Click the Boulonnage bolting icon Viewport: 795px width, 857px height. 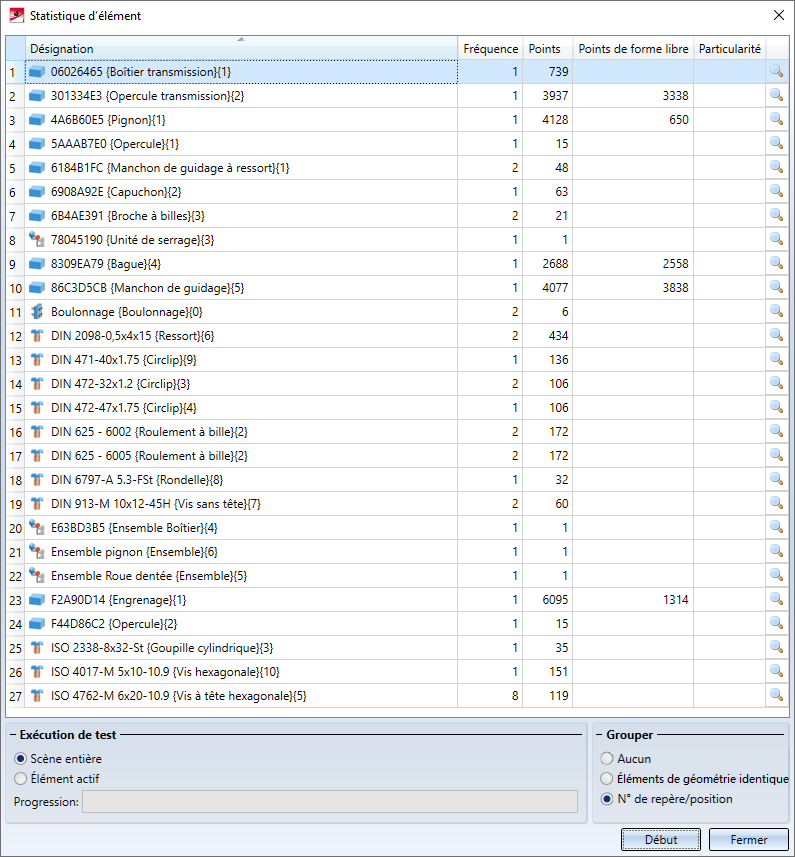pos(38,312)
